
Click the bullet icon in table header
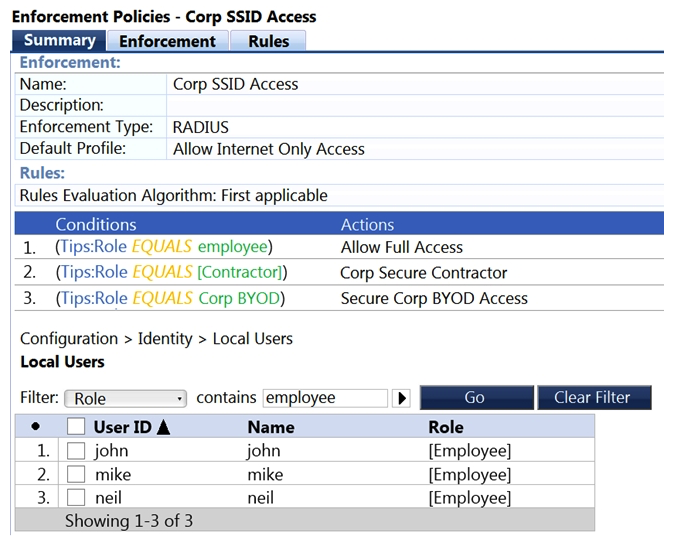pos(36,427)
